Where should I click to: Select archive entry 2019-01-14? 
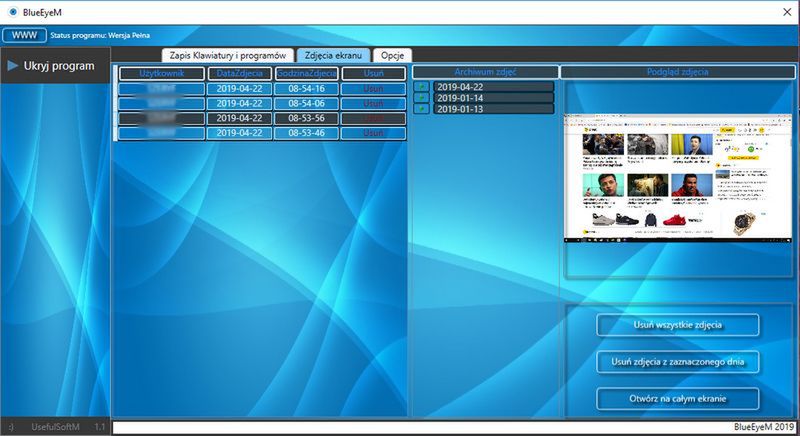(x=493, y=98)
